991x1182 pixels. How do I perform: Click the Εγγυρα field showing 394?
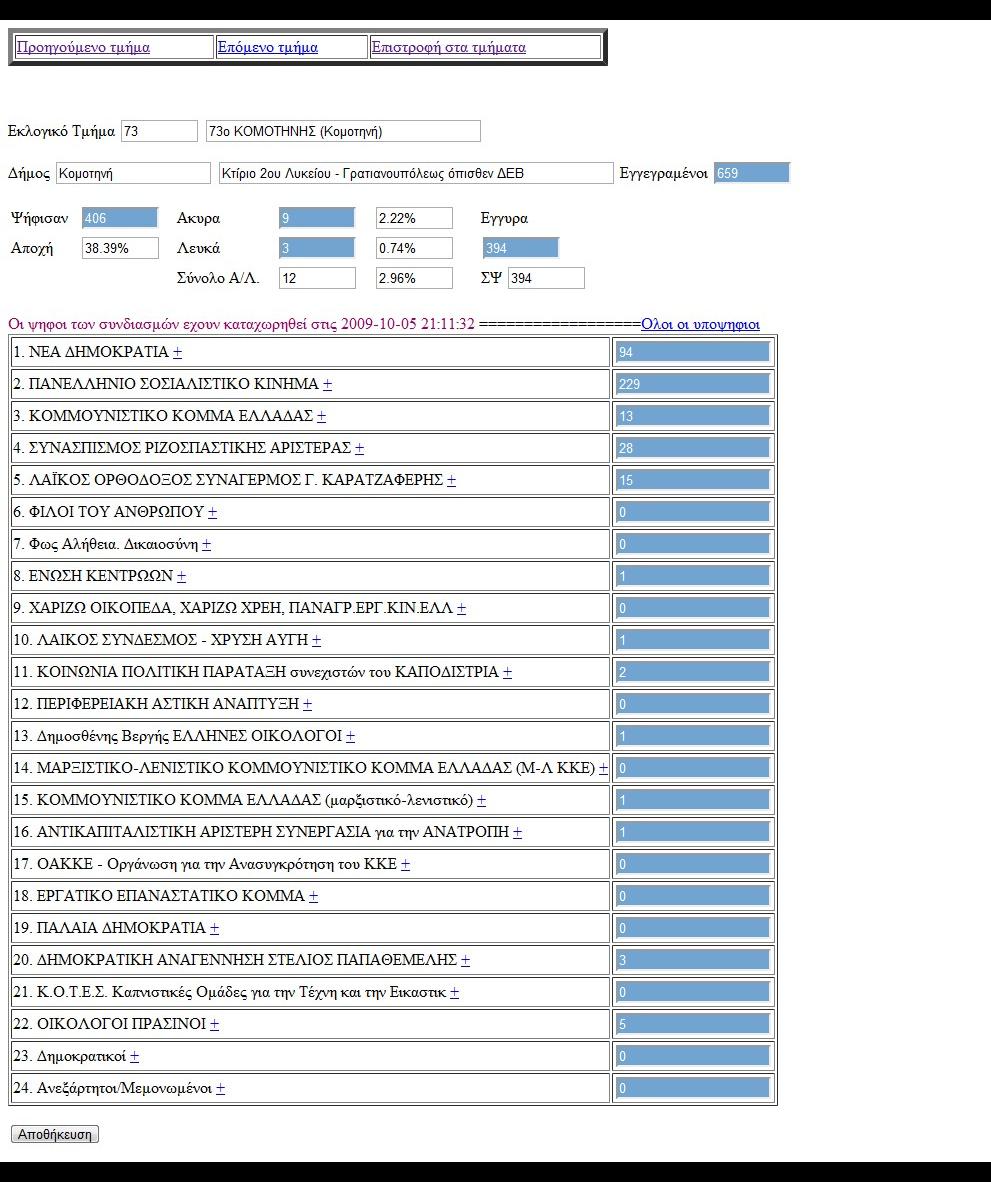pos(521,248)
